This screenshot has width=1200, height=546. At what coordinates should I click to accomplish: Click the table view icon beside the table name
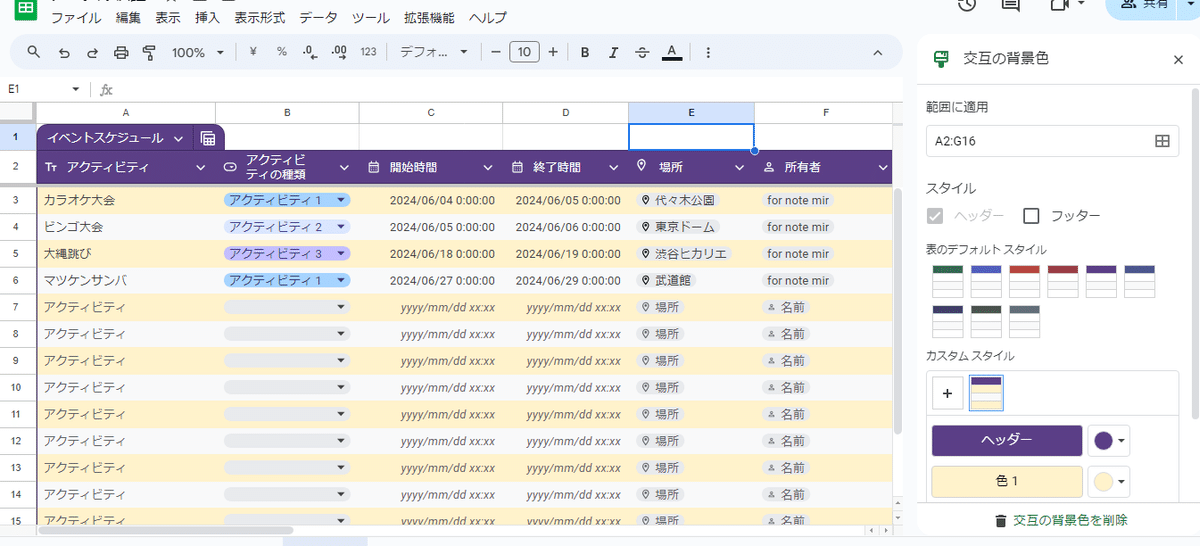tap(208, 138)
